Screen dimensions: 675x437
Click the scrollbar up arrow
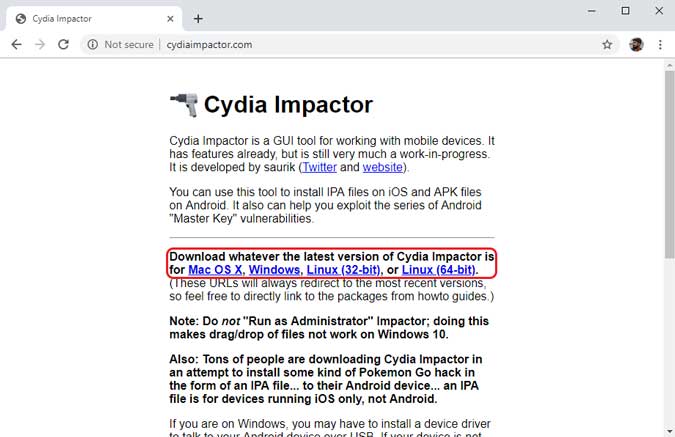(668, 65)
